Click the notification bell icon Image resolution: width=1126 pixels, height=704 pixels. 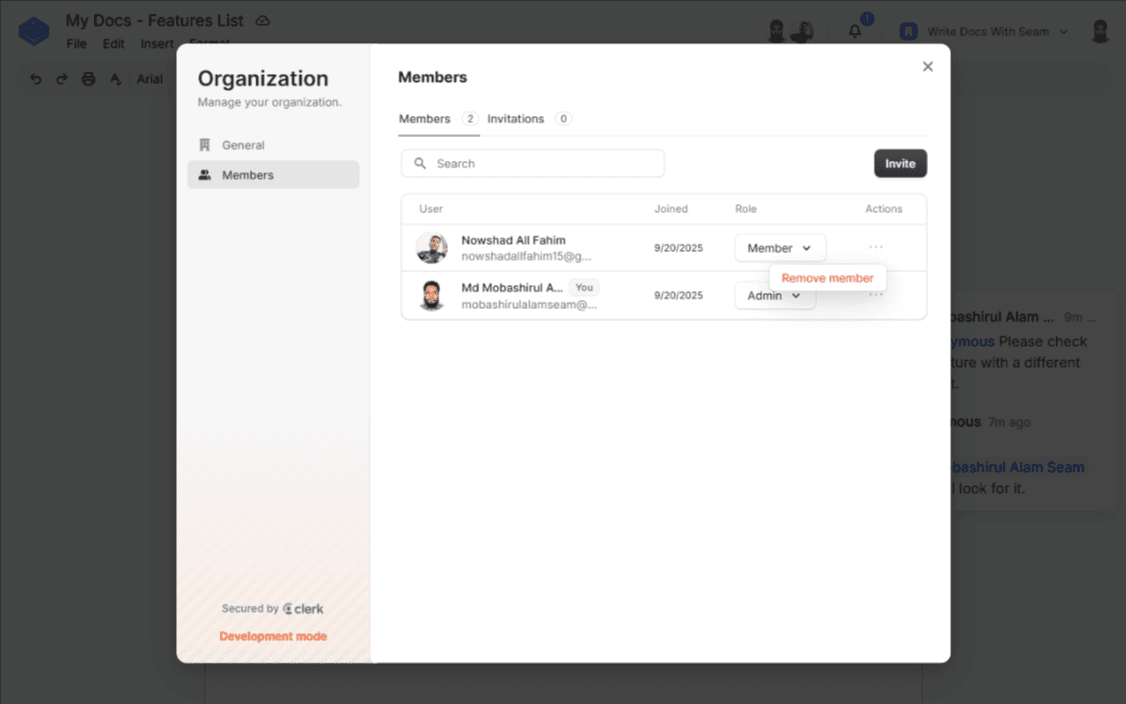[855, 31]
